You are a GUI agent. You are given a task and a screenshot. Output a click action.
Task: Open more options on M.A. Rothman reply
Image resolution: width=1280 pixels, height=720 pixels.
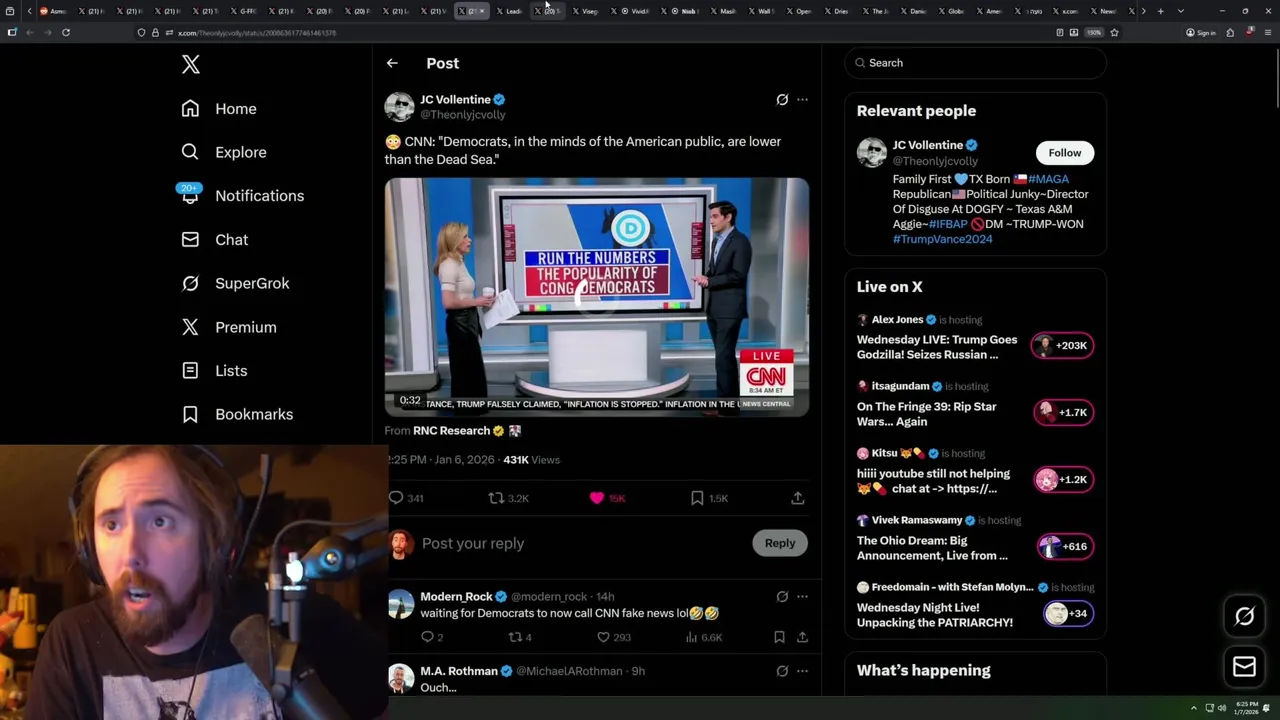(x=802, y=671)
